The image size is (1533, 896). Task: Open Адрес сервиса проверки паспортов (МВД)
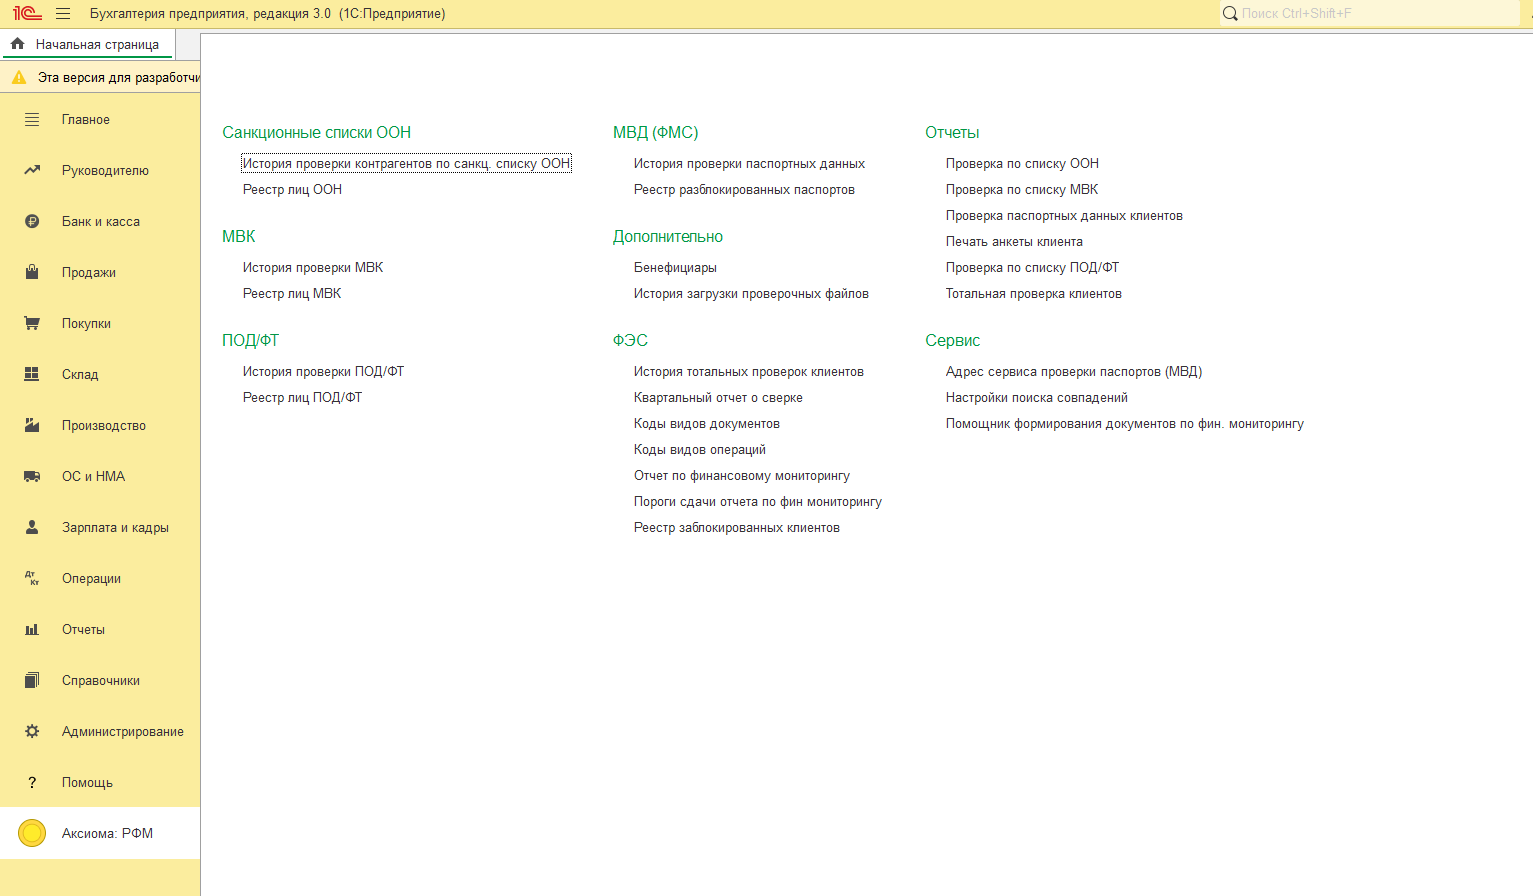tap(1074, 371)
